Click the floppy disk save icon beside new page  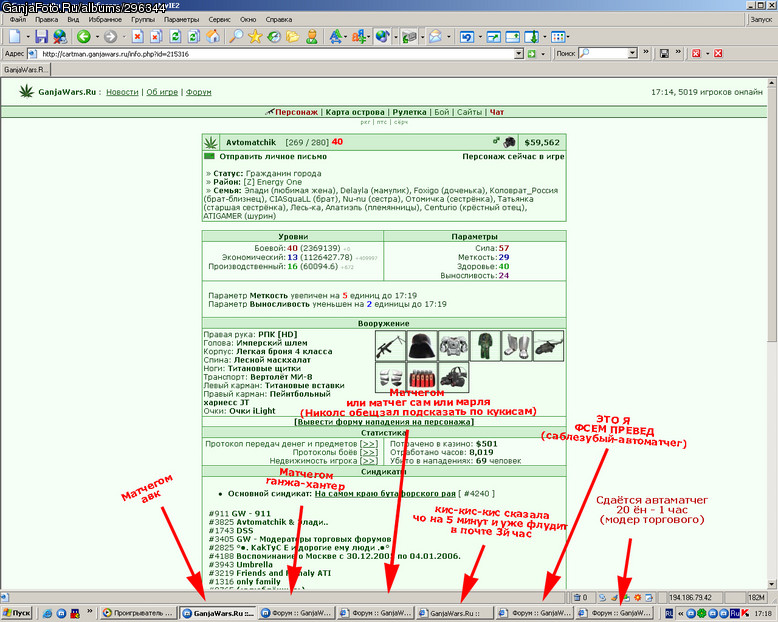click(x=41, y=37)
